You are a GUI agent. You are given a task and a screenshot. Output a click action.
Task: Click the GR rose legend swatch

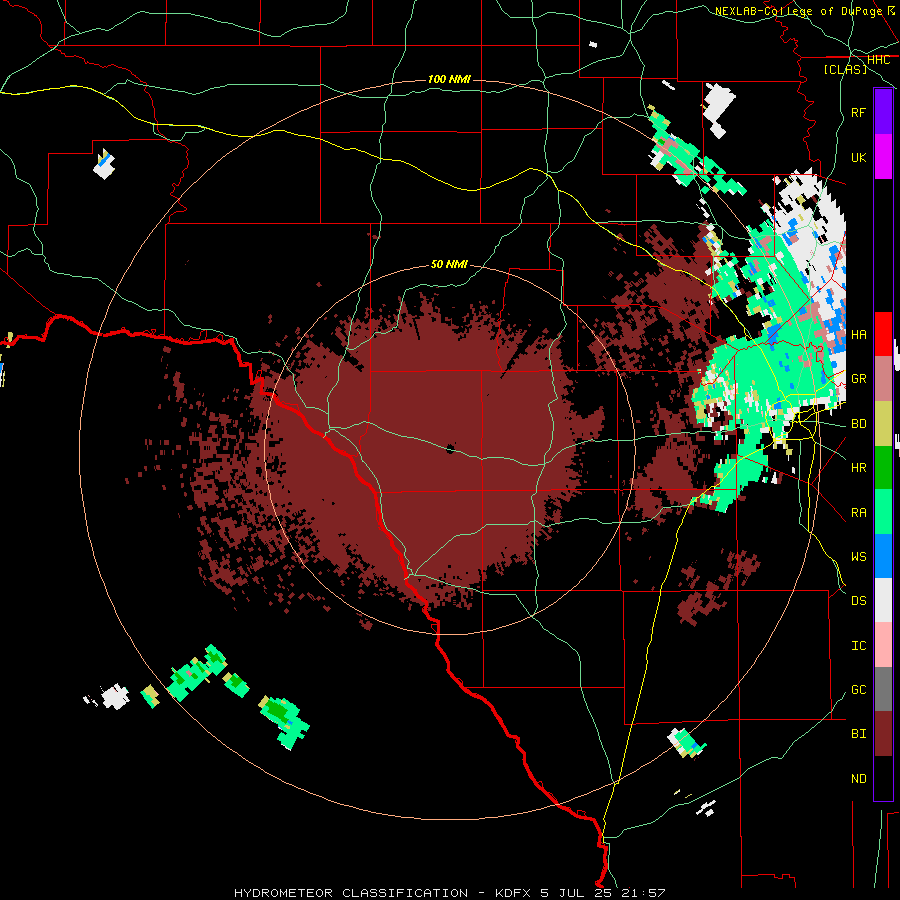[x=883, y=378]
